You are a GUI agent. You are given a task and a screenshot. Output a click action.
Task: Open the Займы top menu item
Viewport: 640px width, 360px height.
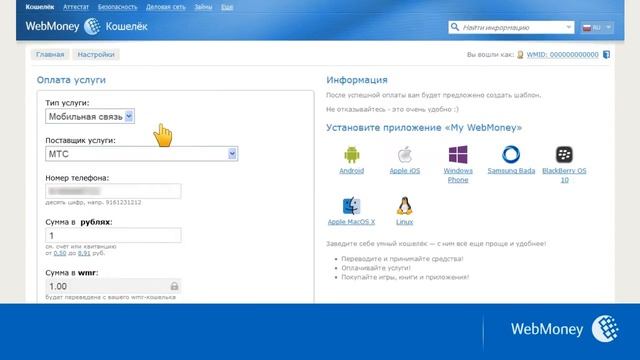pos(203,7)
